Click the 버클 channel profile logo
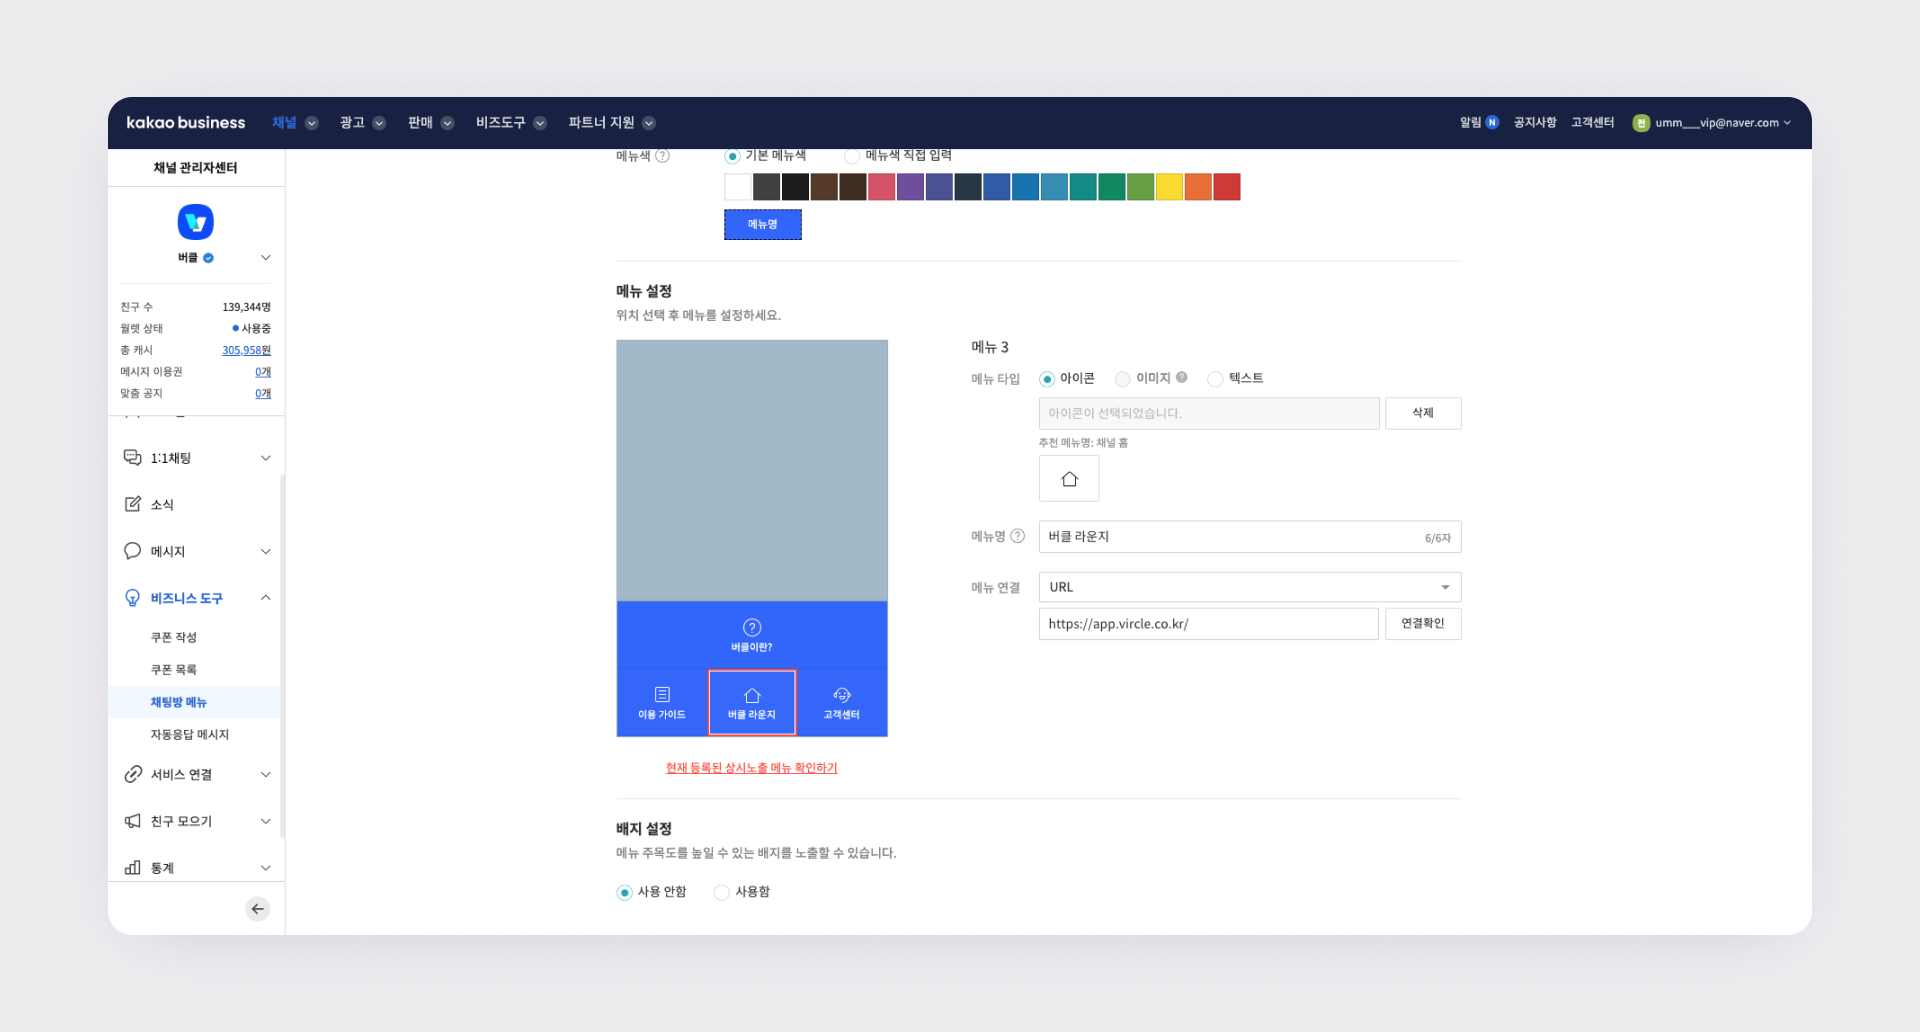1920x1032 pixels. pos(196,222)
